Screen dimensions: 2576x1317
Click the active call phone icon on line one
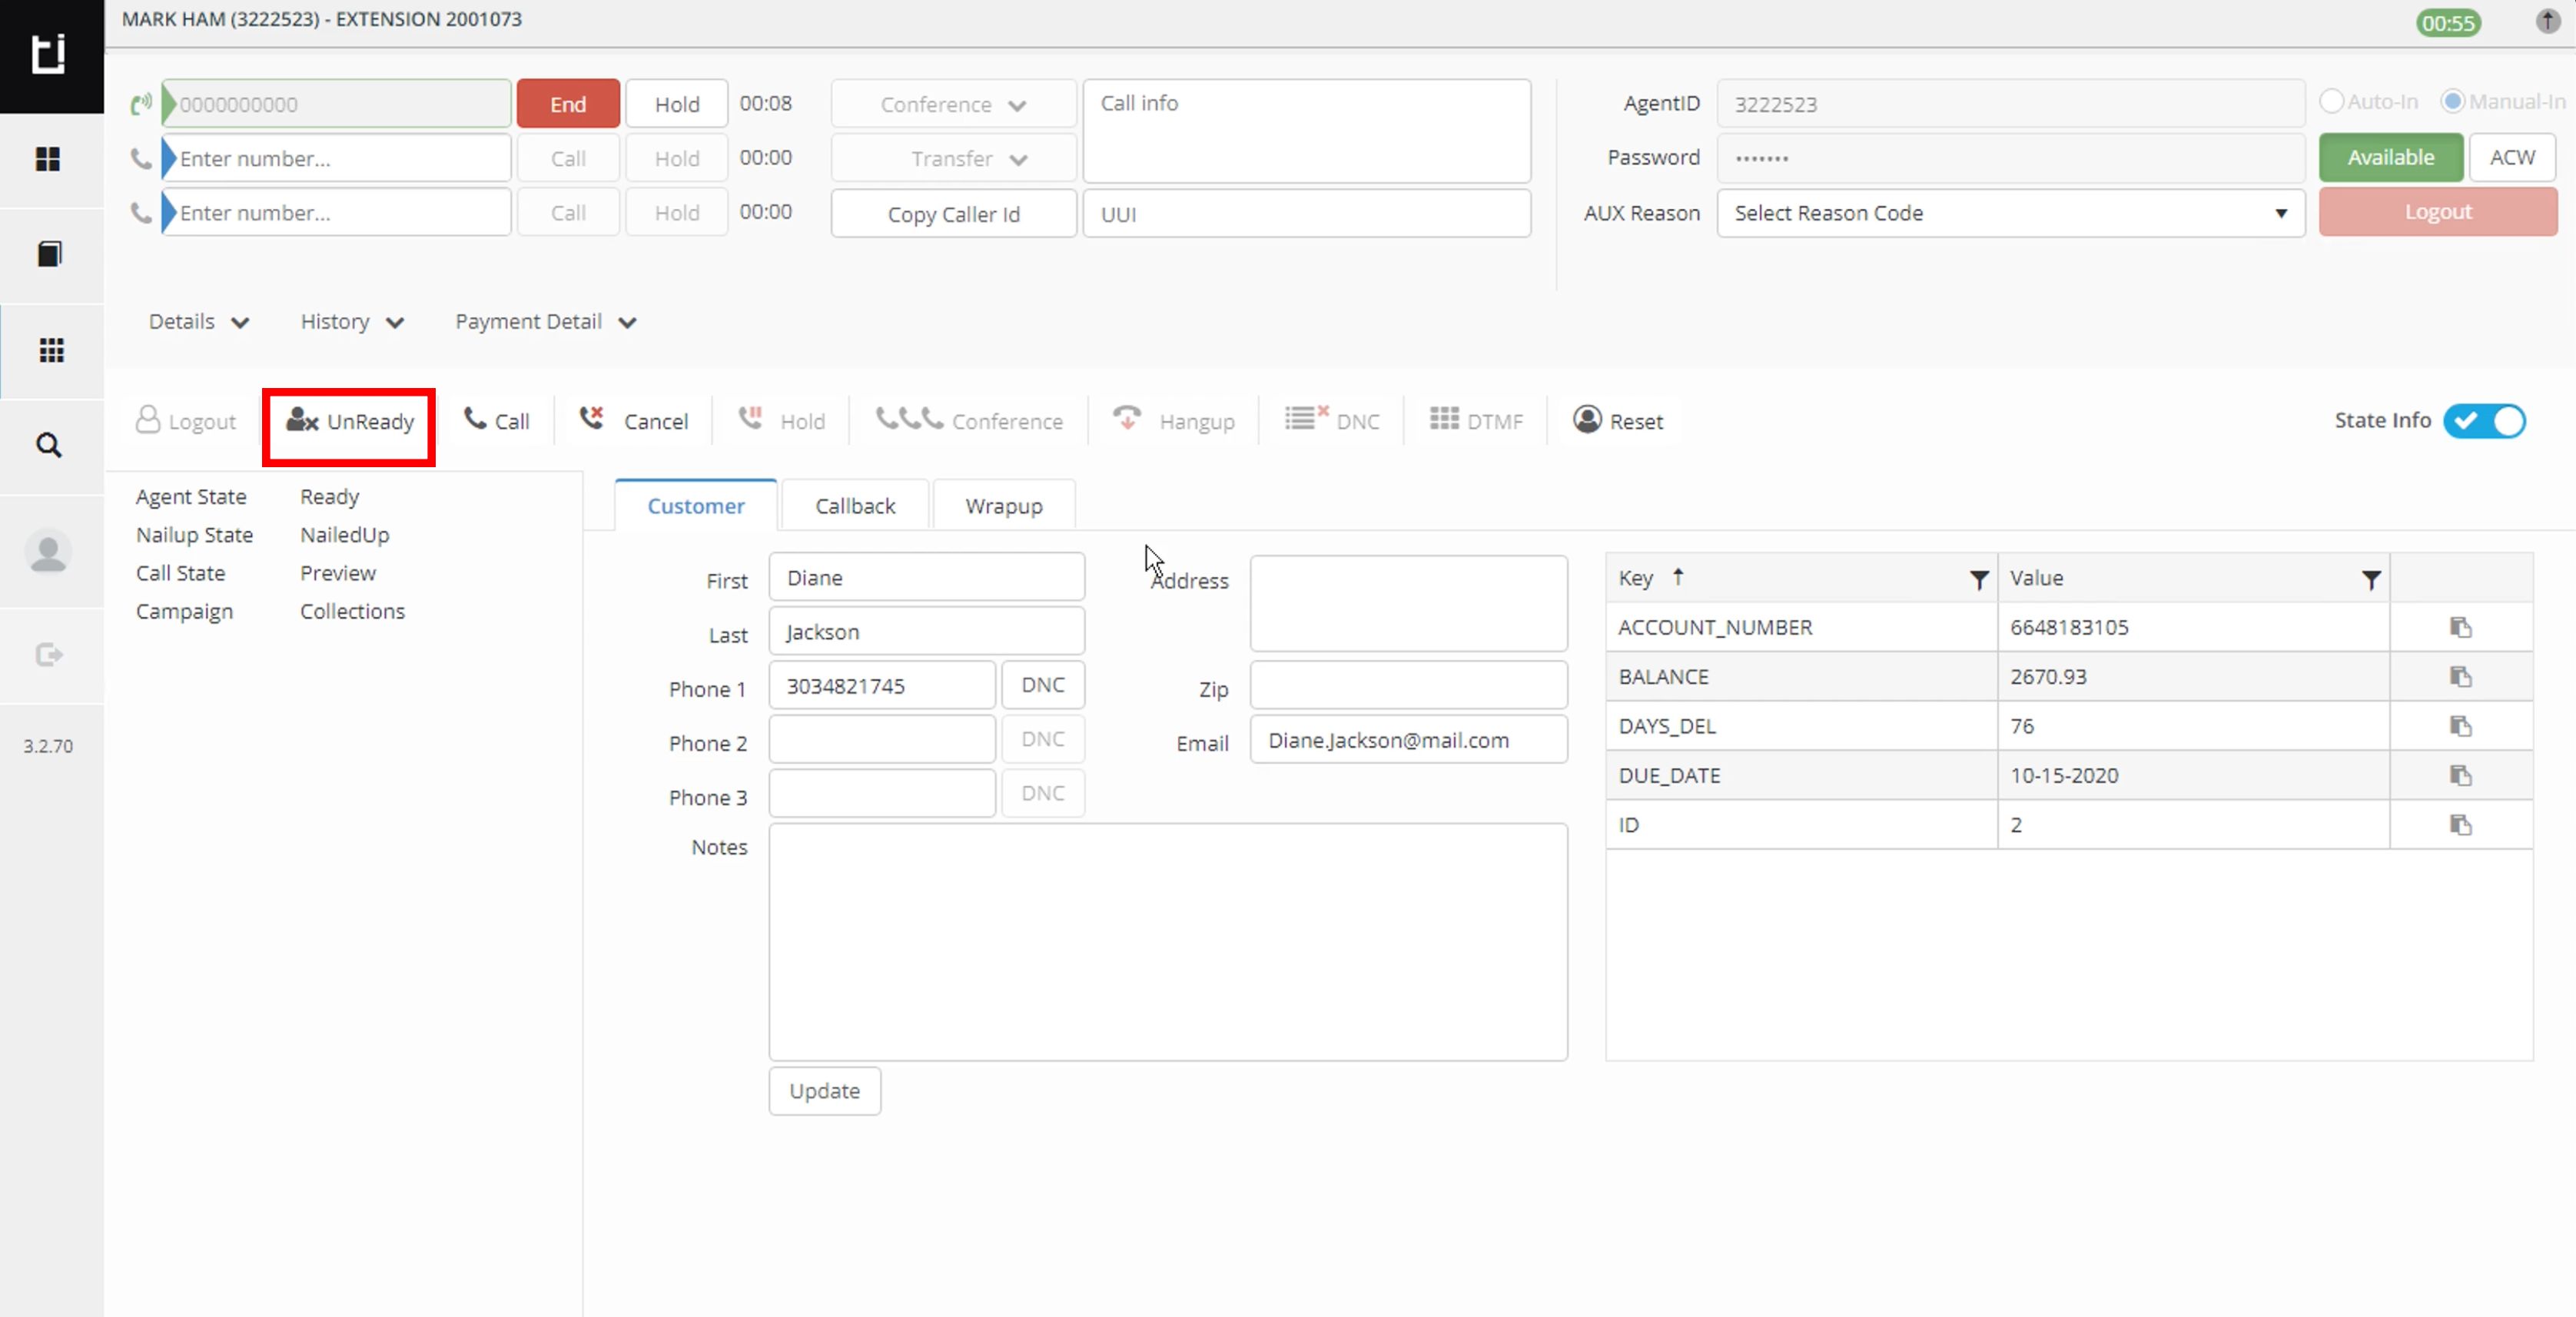click(x=141, y=103)
